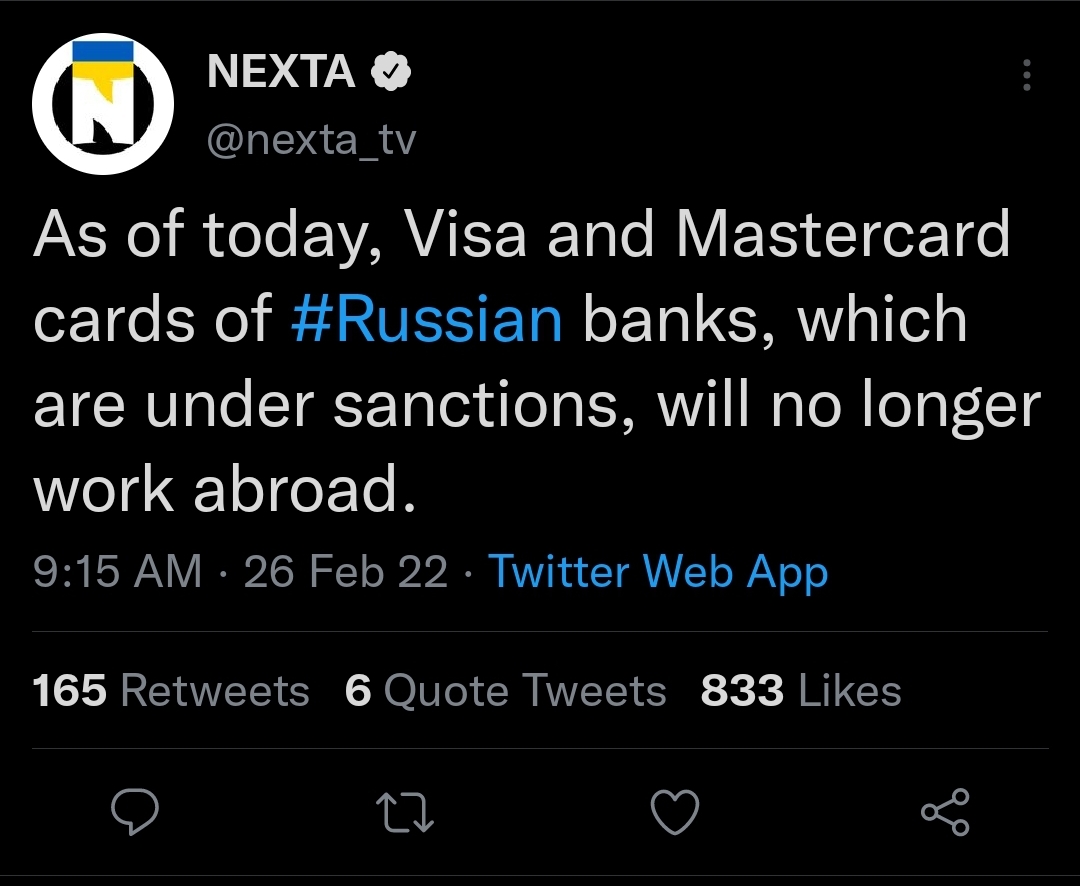The height and width of the screenshot is (886, 1080).
Task: View the 6 Quote Tweets
Action: 505,691
